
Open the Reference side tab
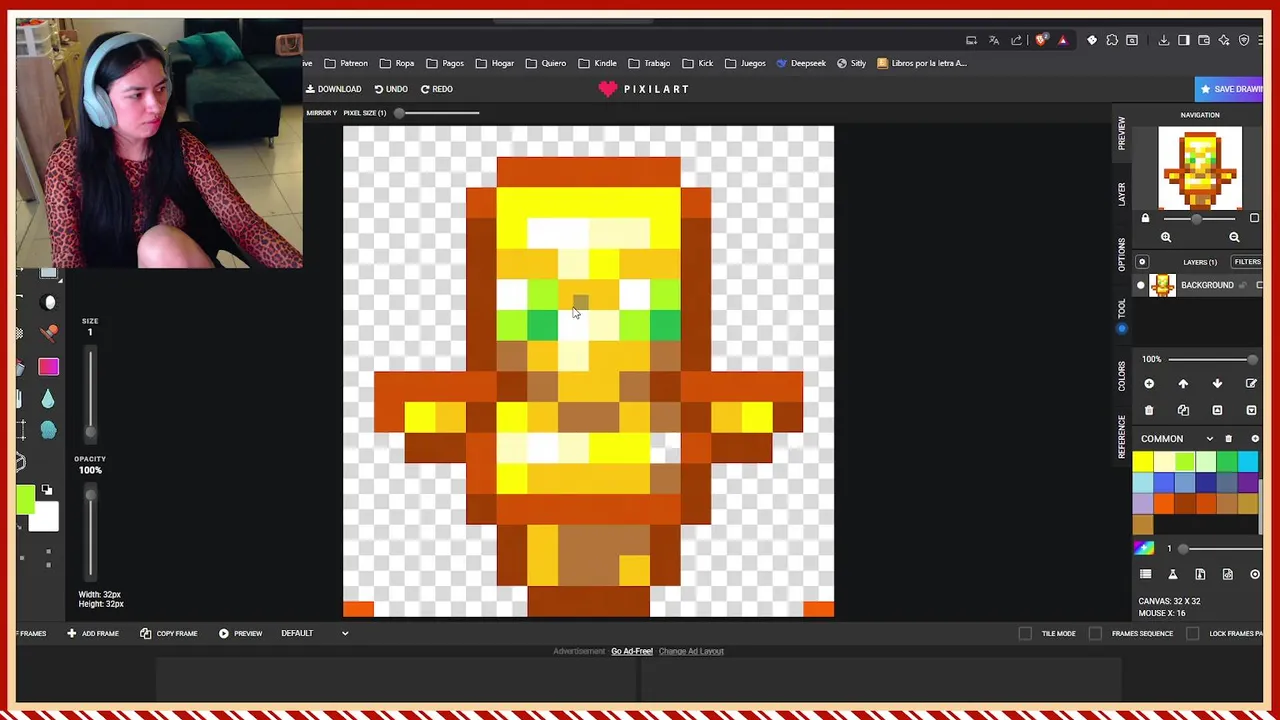pyautogui.click(x=1122, y=436)
